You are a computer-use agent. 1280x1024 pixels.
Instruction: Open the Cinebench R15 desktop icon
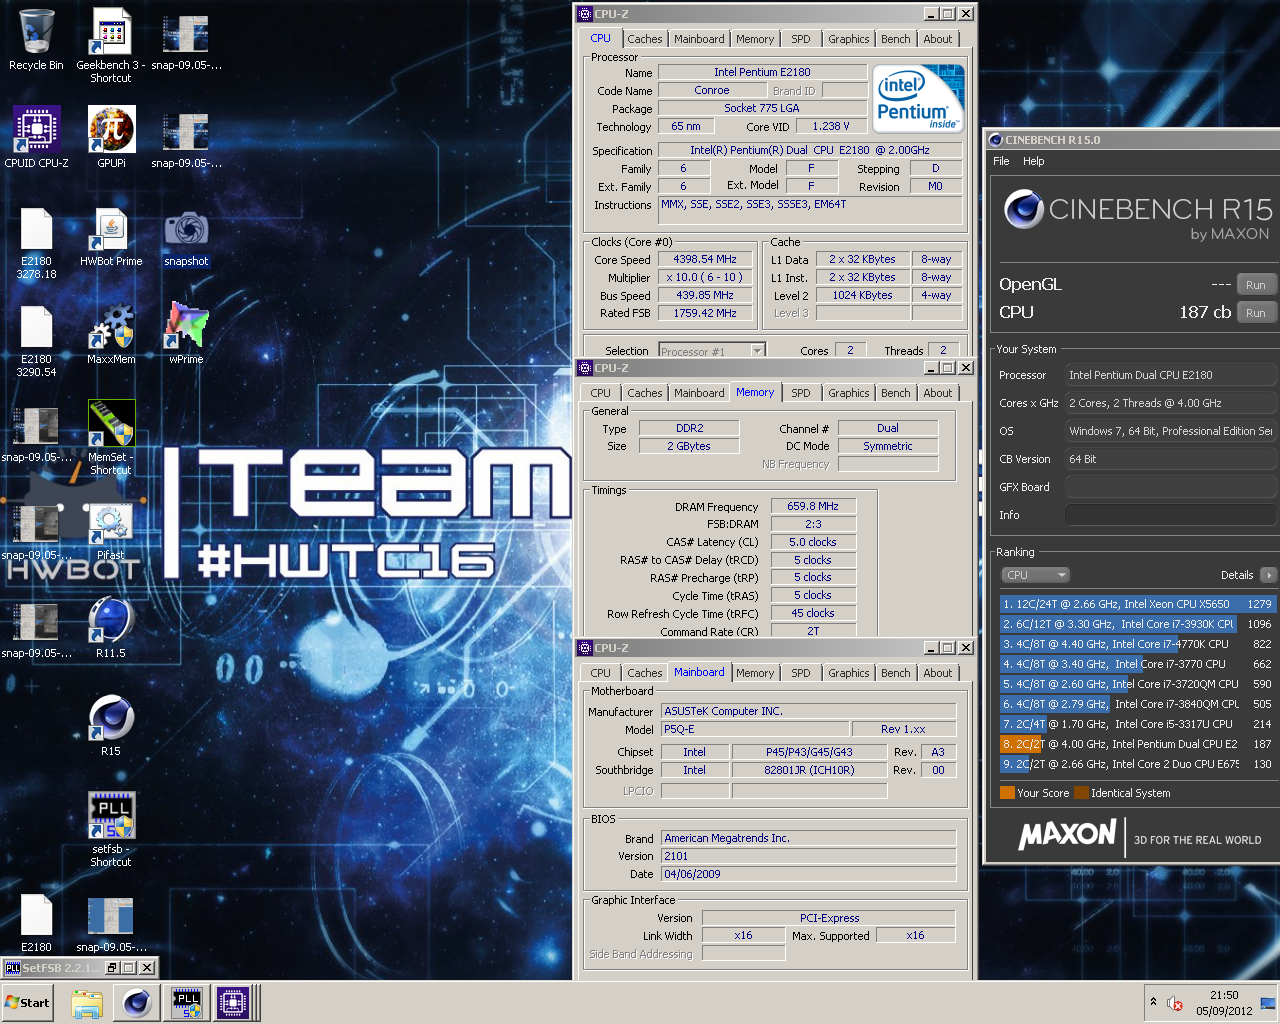111,726
